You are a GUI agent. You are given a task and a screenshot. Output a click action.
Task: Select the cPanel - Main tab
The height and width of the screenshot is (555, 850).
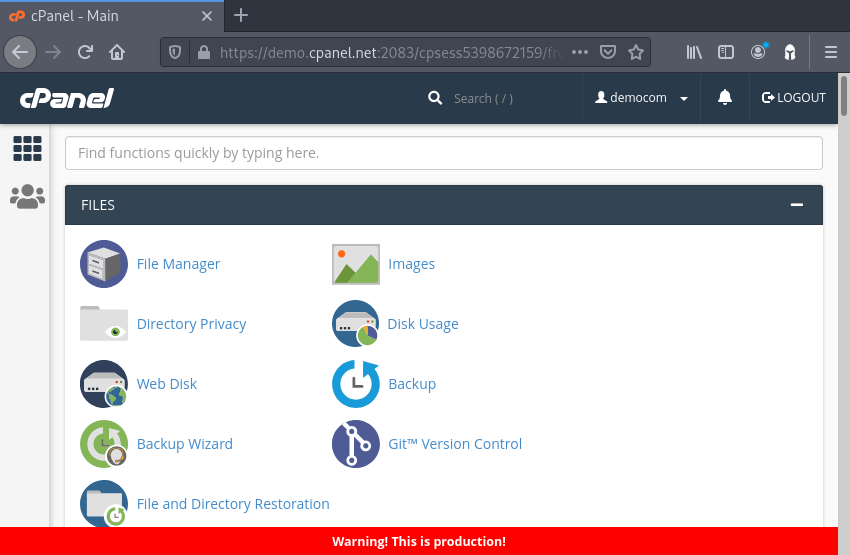[112, 16]
